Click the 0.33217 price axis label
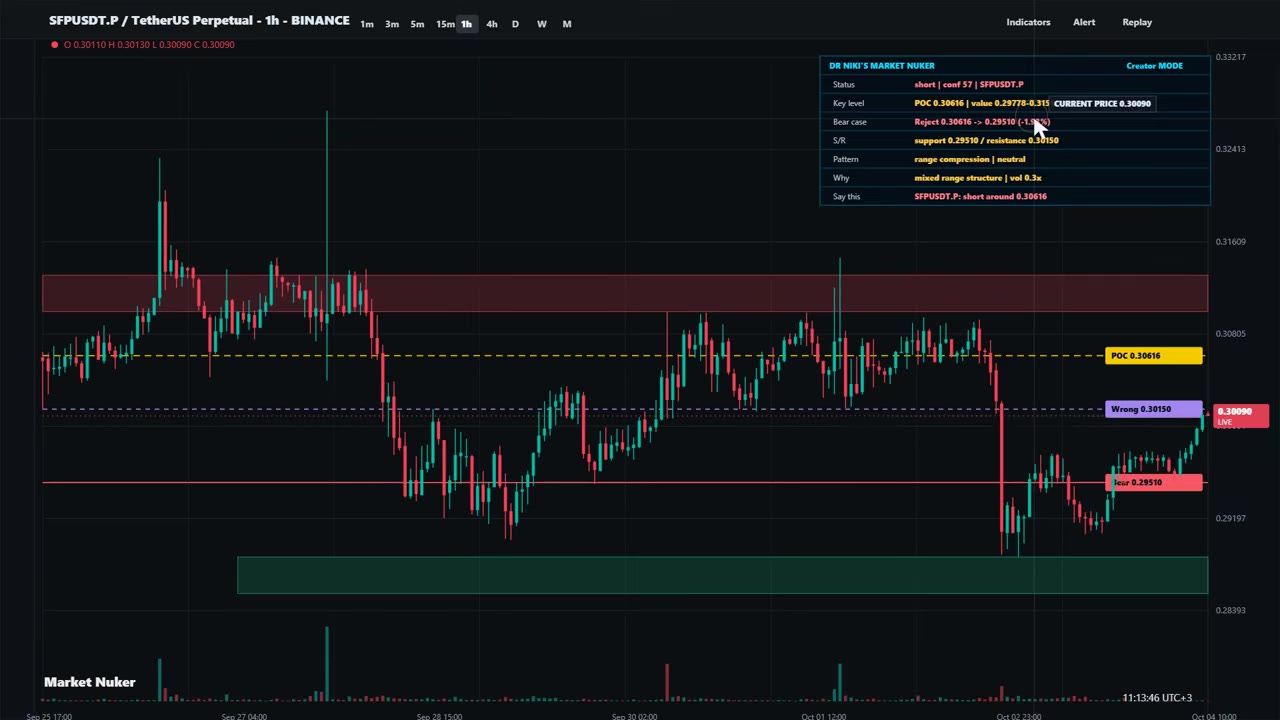 [1231, 57]
